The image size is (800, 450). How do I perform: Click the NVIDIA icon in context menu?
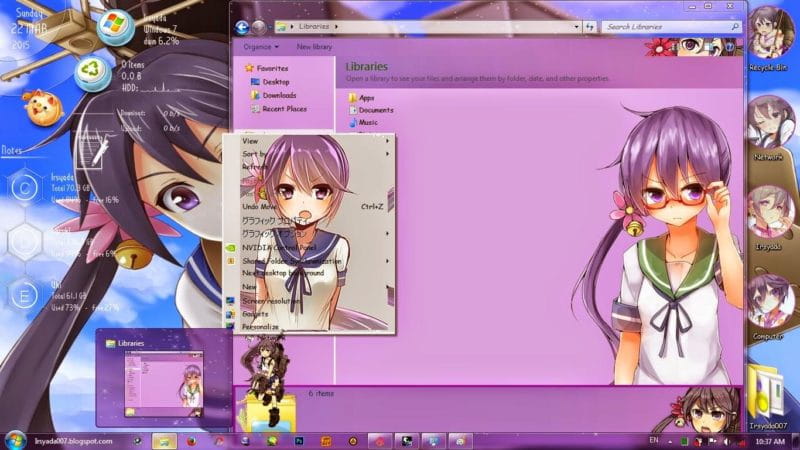(x=231, y=247)
